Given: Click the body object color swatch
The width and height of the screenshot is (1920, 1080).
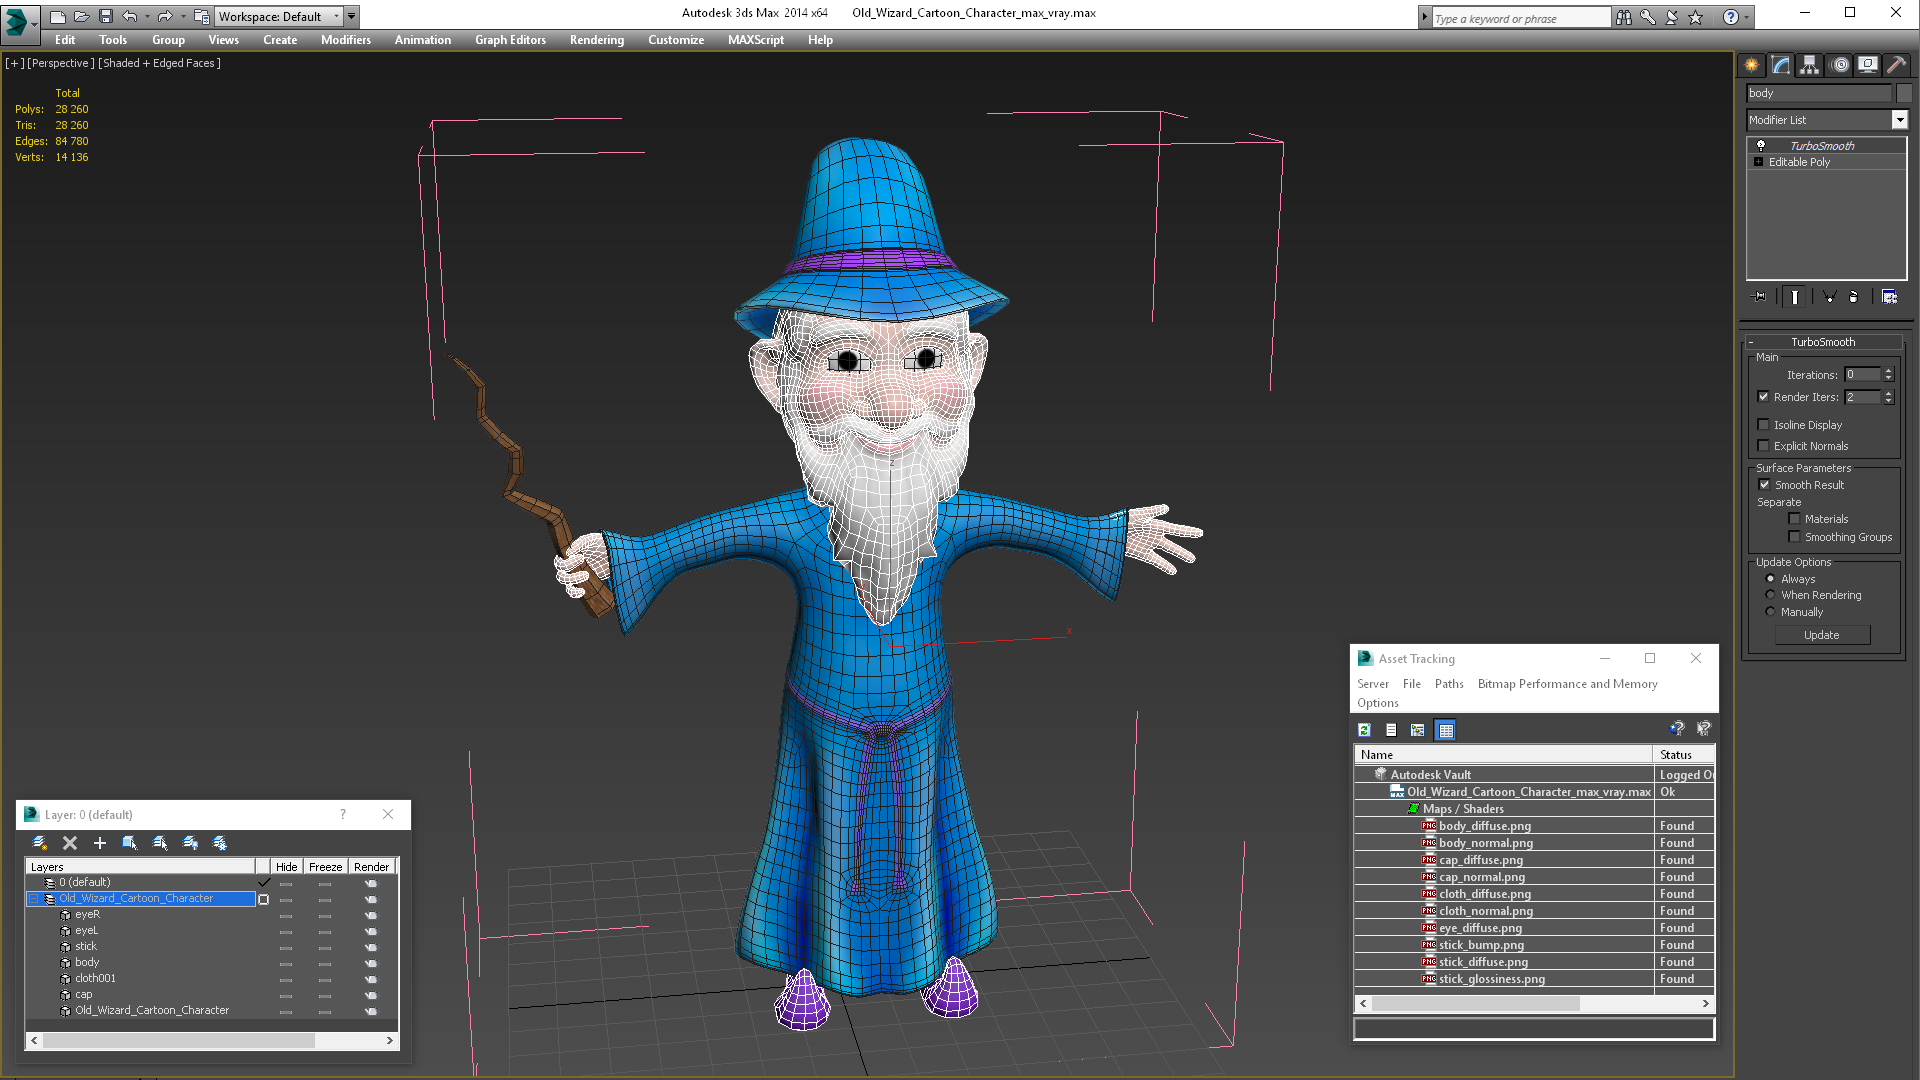Looking at the screenshot, I should point(1904,93).
